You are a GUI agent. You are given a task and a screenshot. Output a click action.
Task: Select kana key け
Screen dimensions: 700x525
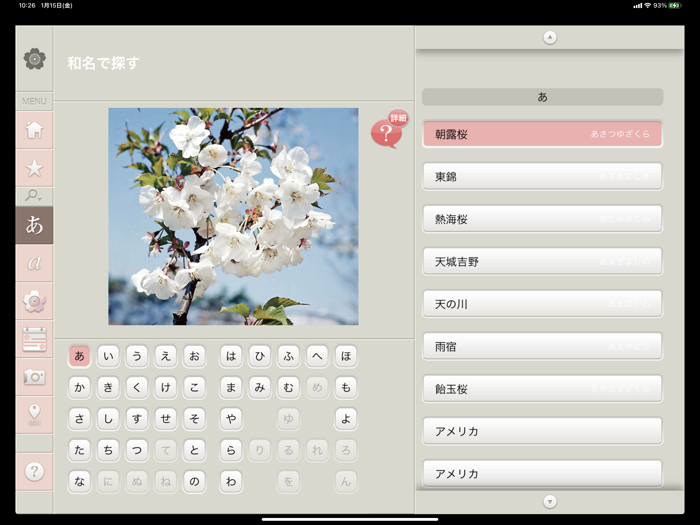coord(166,387)
